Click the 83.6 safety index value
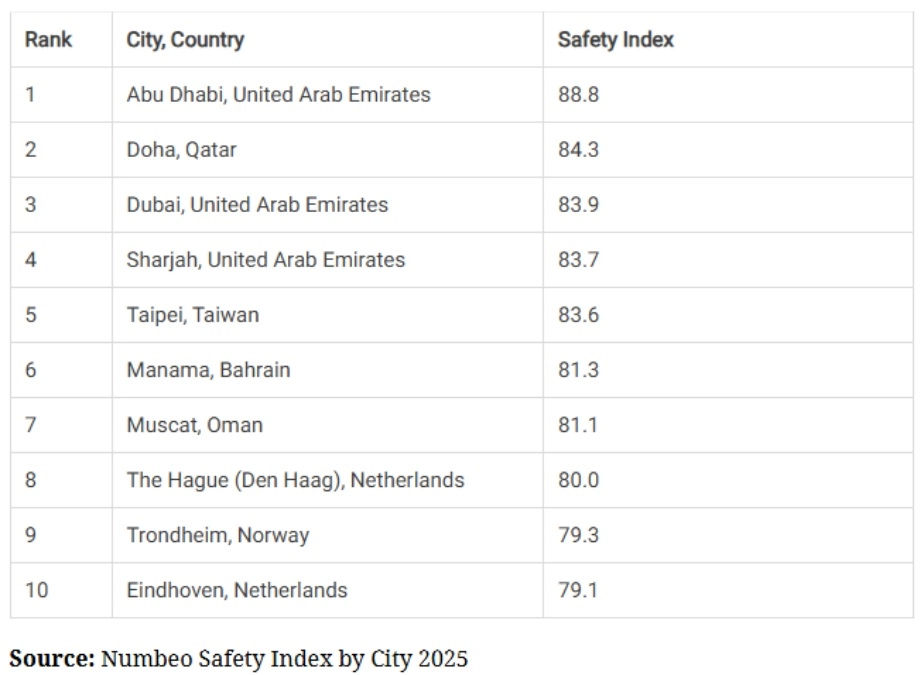The height and width of the screenshot is (675, 924). click(x=578, y=315)
